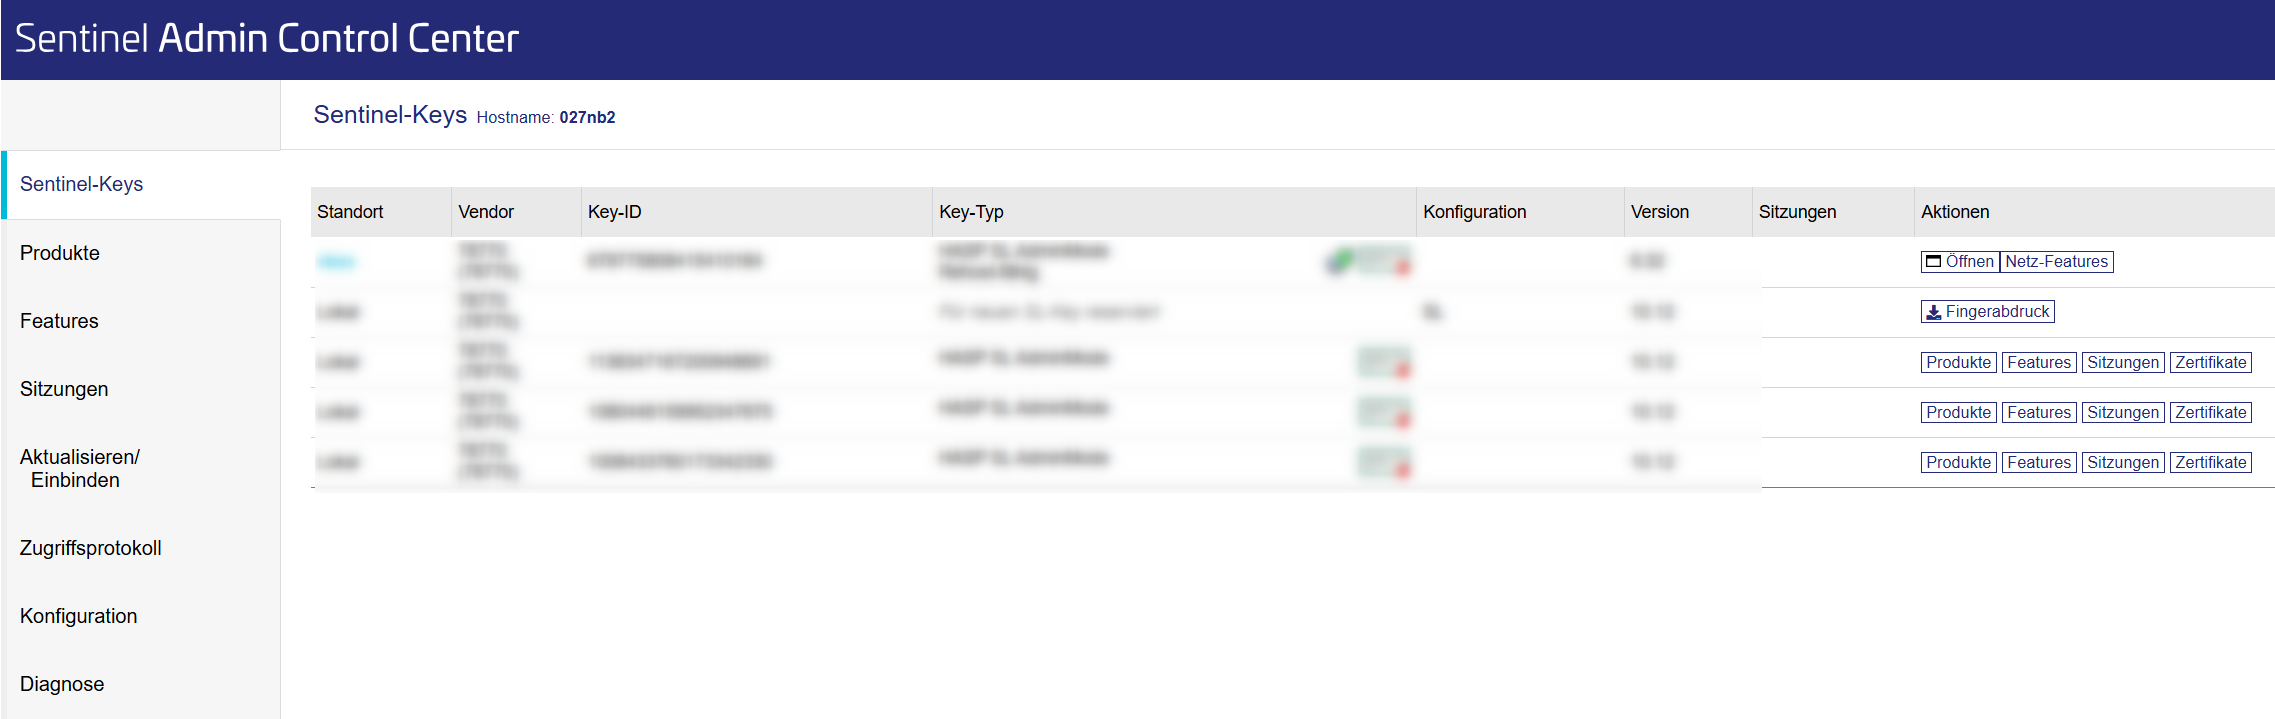Open the first Sentinel key with Öffnen
Image resolution: width=2275 pixels, height=719 pixels.
(x=1959, y=262)
